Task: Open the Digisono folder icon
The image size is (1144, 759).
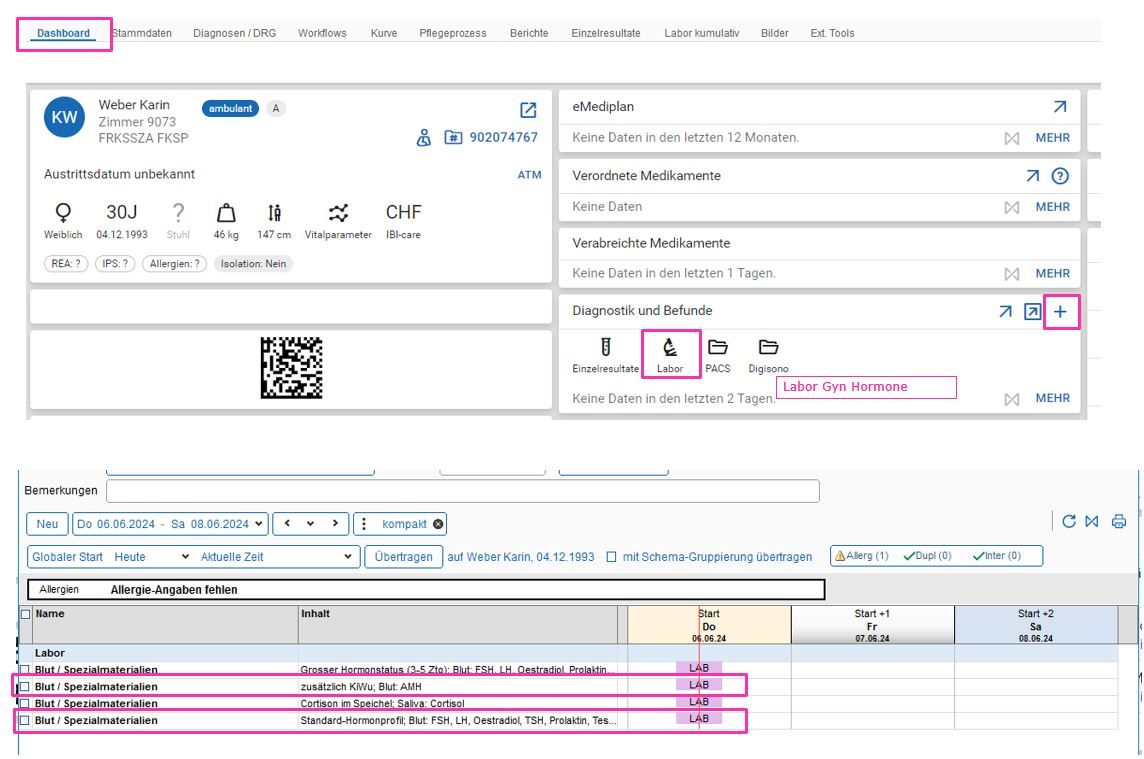Action: (768, 348)
